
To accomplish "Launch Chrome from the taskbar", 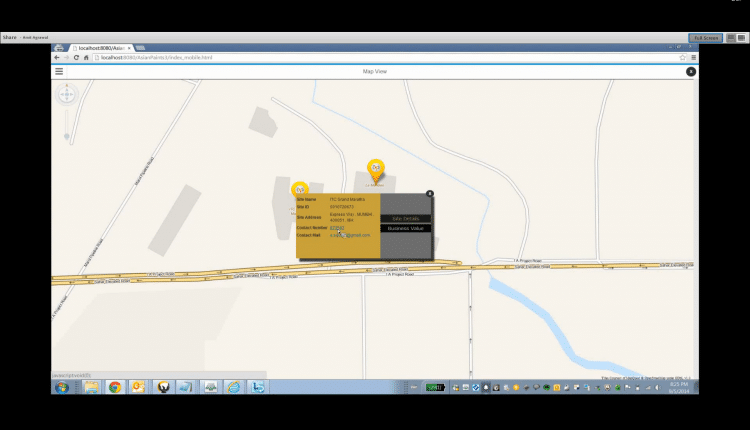I will click(114, 387).
